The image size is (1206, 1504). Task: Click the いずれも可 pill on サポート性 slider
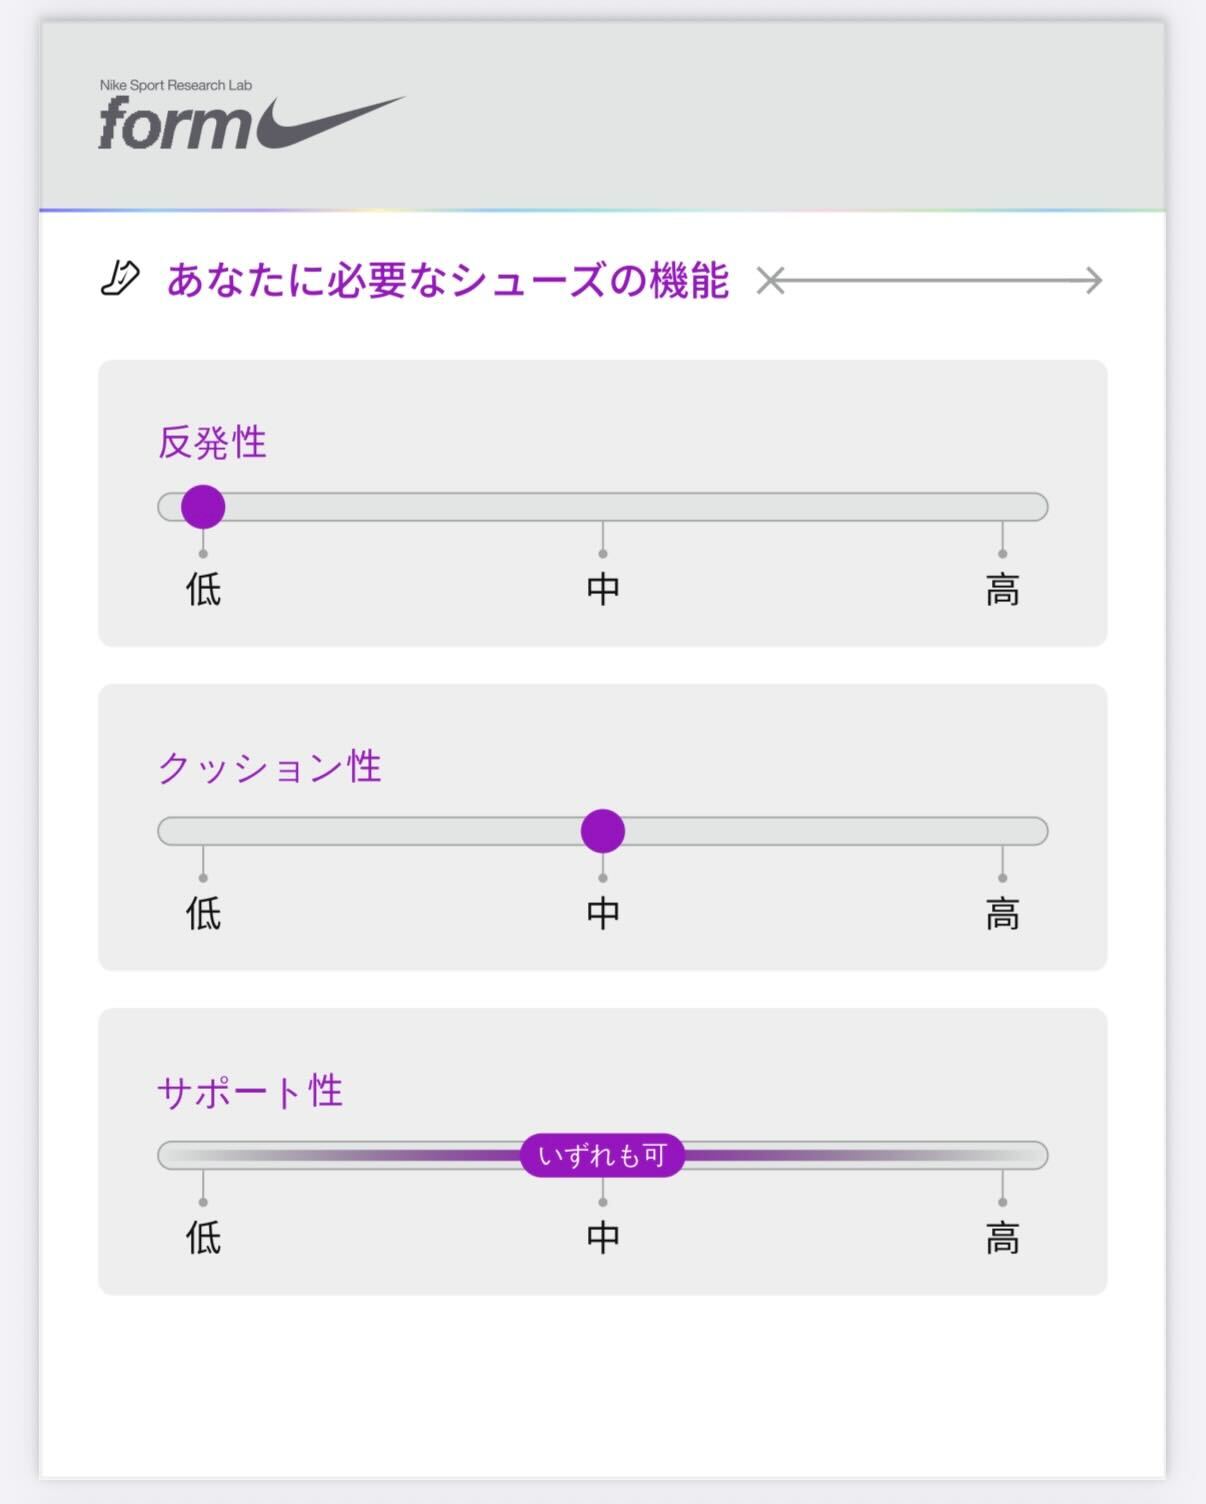click(x=602, y=1156)
